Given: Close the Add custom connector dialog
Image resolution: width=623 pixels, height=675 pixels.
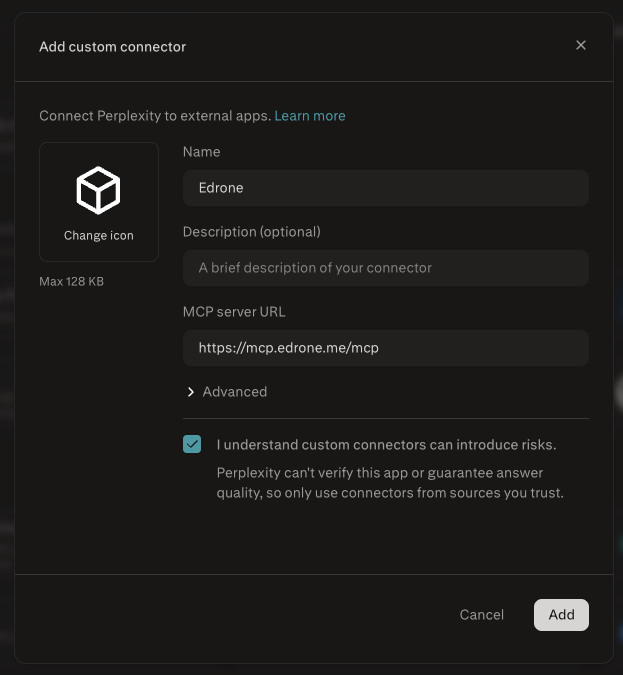Looking at the screenshot, I should (x=580, y=45).
